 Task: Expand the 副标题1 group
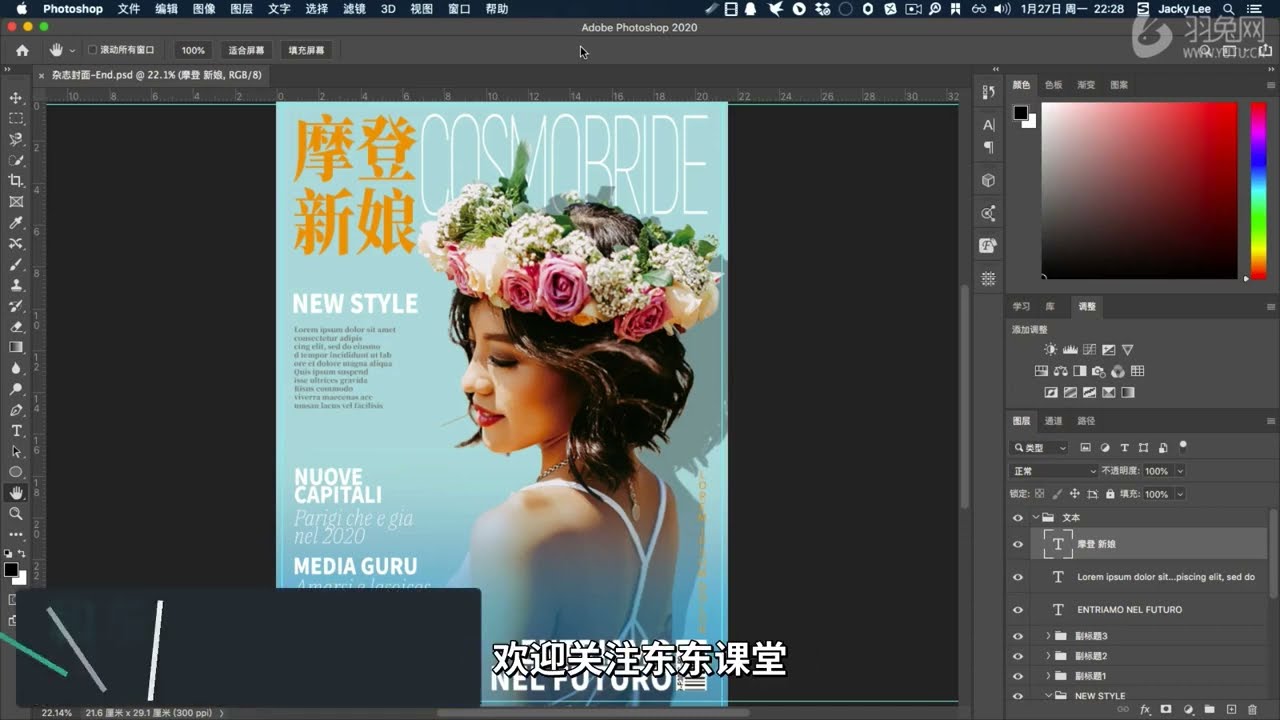coord(1048,676)
